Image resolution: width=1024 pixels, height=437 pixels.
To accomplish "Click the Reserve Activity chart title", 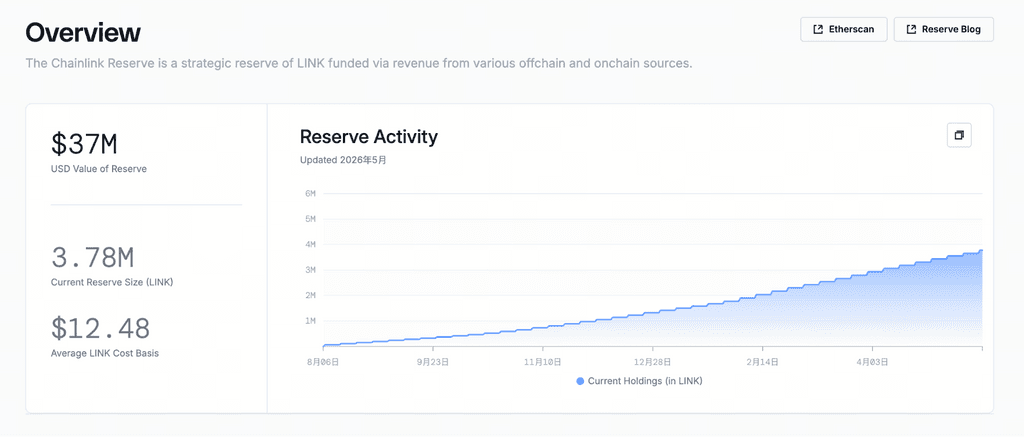I will tap(368, 137).
